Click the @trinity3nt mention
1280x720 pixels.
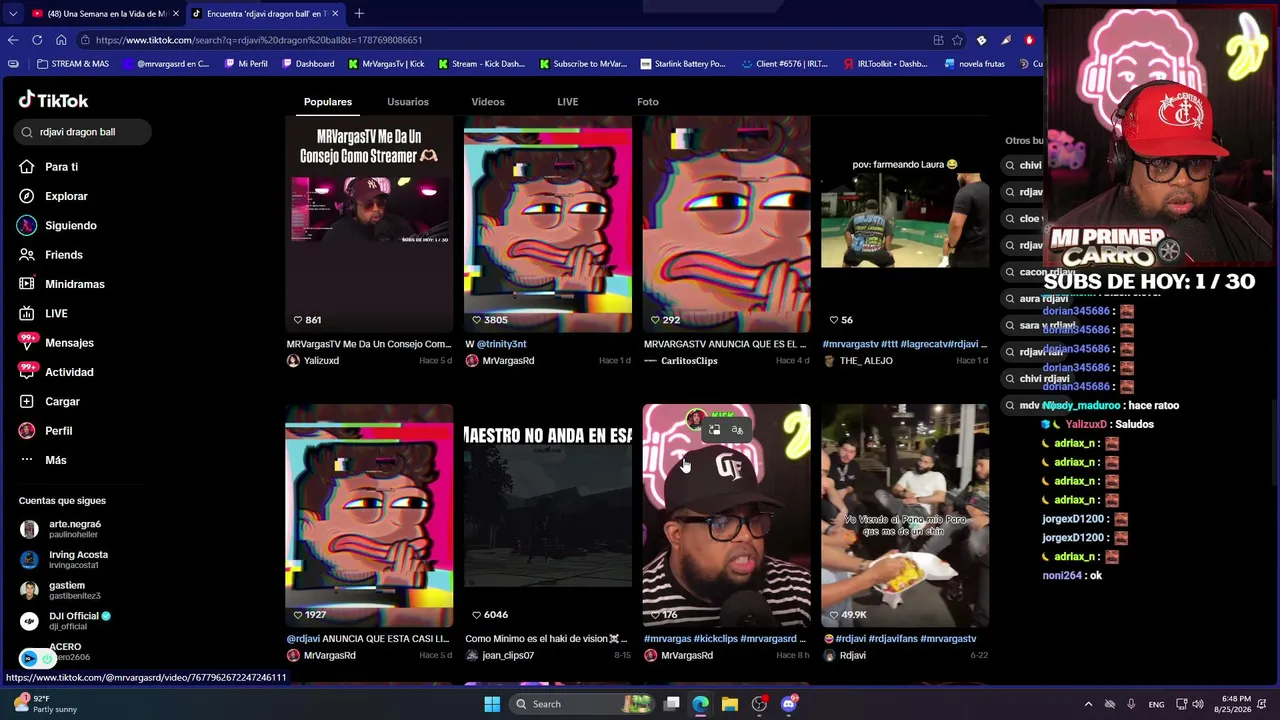501,344
